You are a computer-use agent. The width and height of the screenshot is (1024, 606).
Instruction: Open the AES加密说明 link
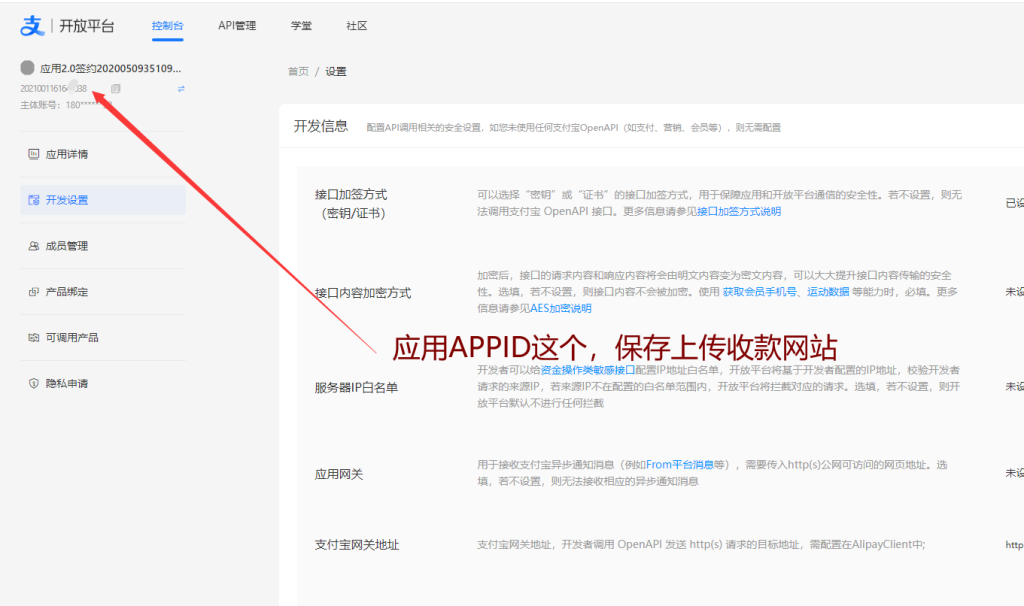(560, 308)
